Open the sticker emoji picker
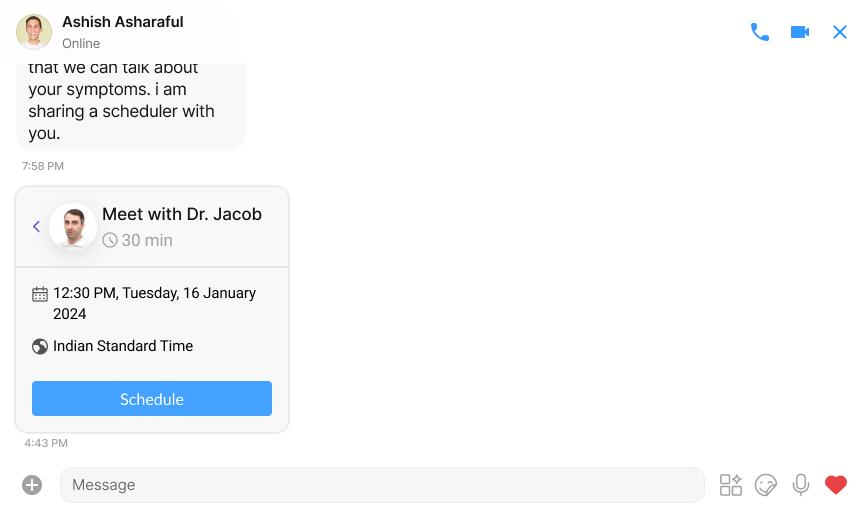This screenshot has width=868, height=517. click(766, 485)
